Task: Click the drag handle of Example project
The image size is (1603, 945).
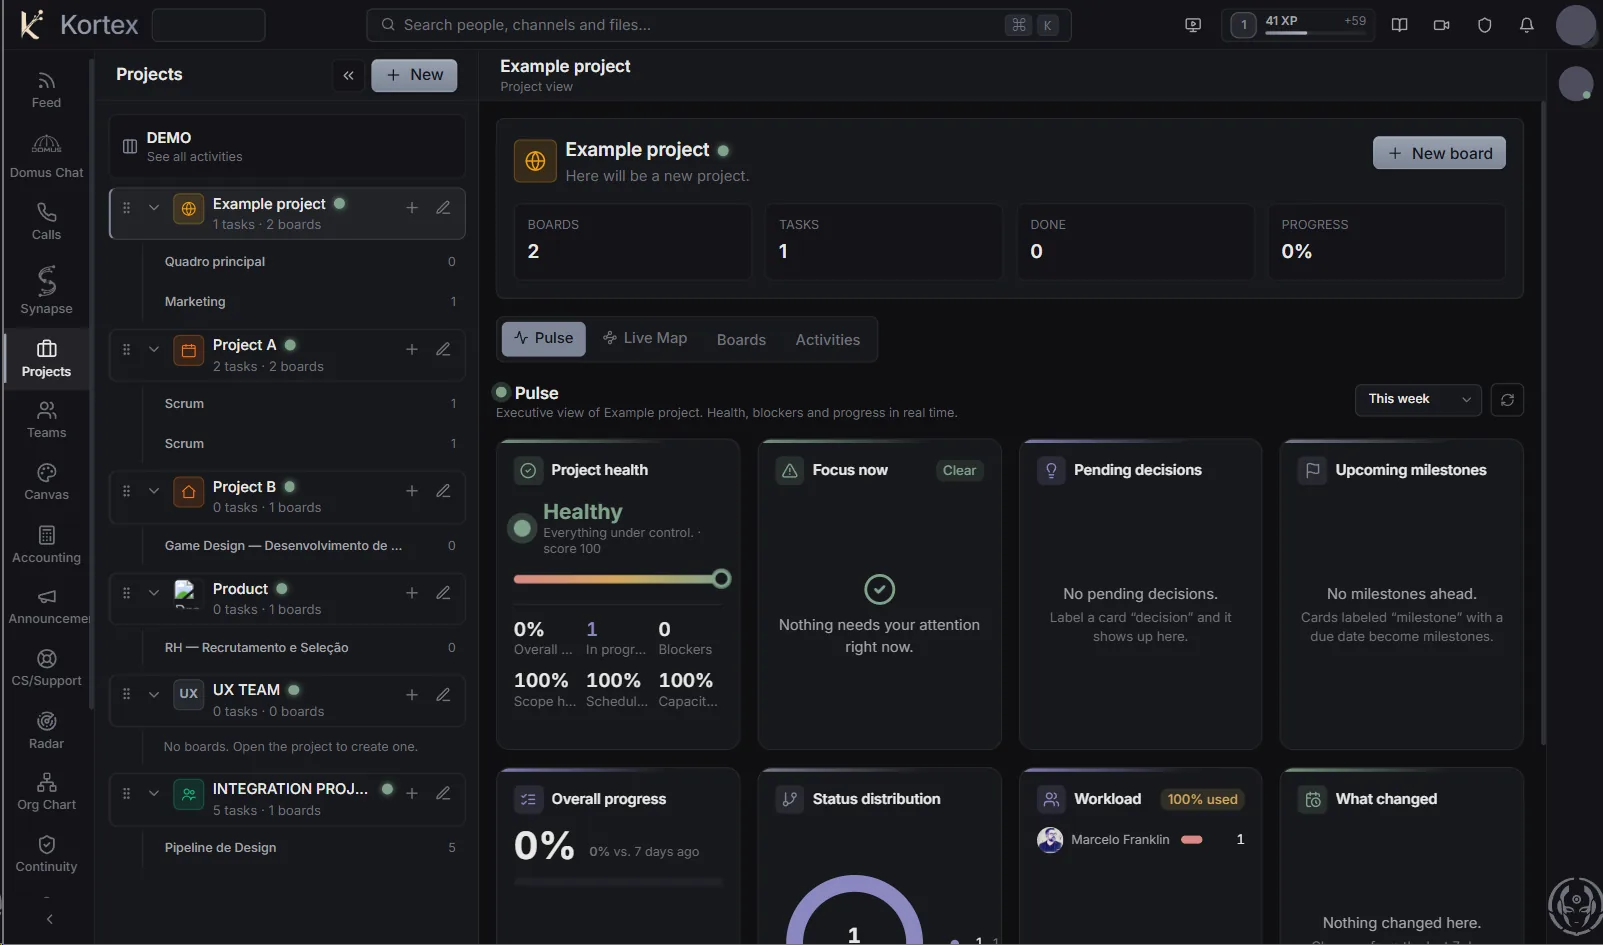Action: [x=126, y=208]
